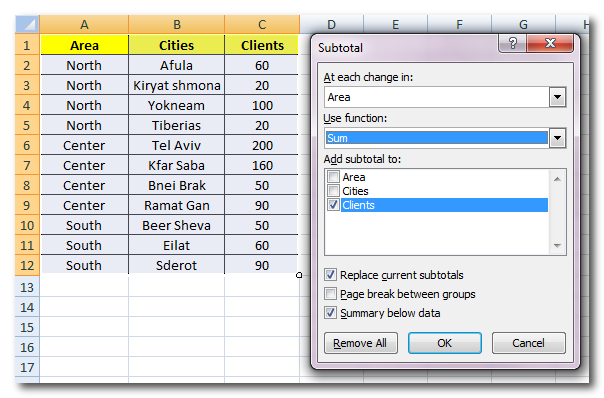Click the Cities header cell

(x=176, y=45)
